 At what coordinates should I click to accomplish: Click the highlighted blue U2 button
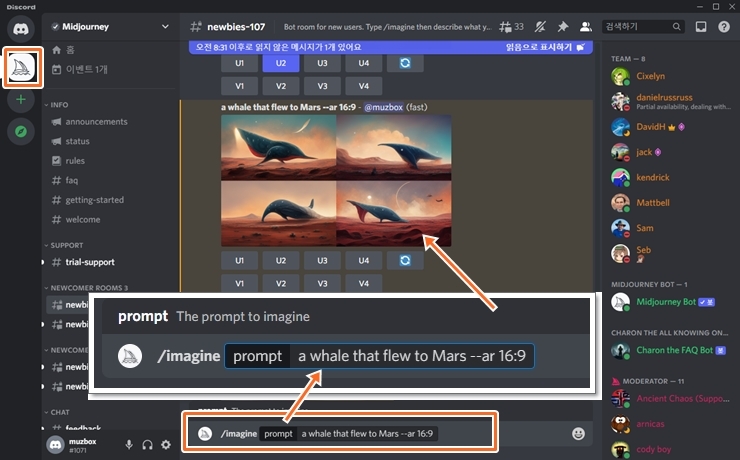pyautogui.click(x=281, y=63)
